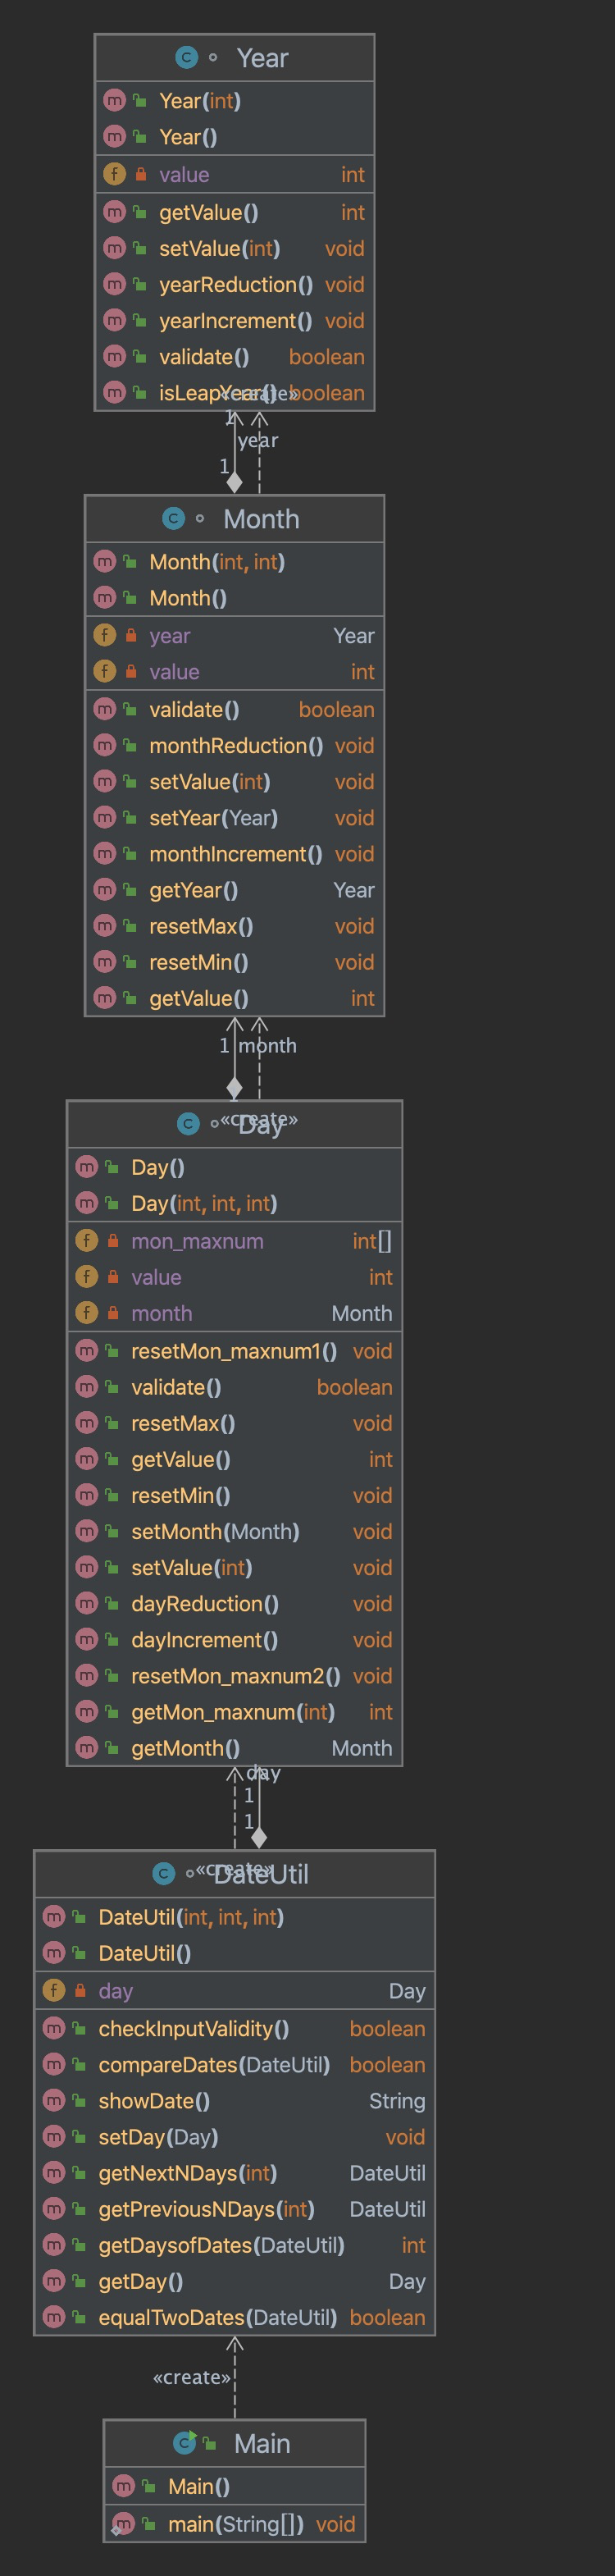Click the Day class icon in header
615x2576 pixels.
coord(188,1124)
